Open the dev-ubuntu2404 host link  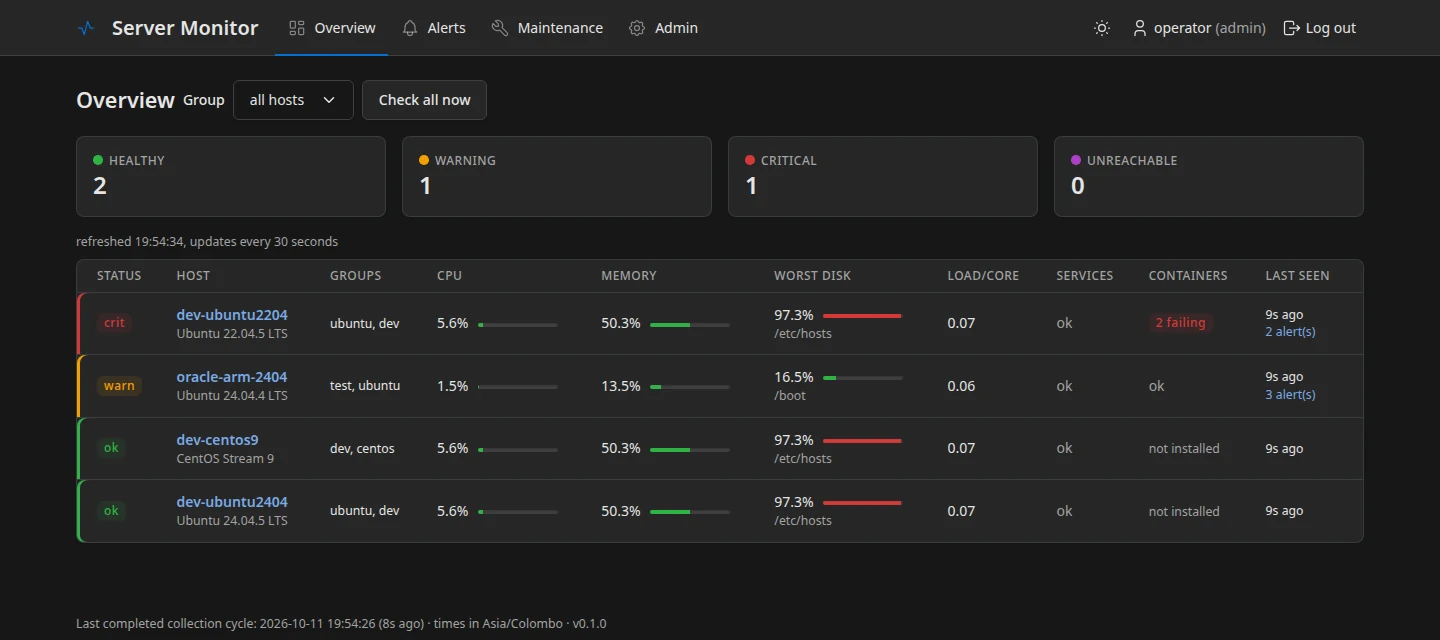pos(232,502)
